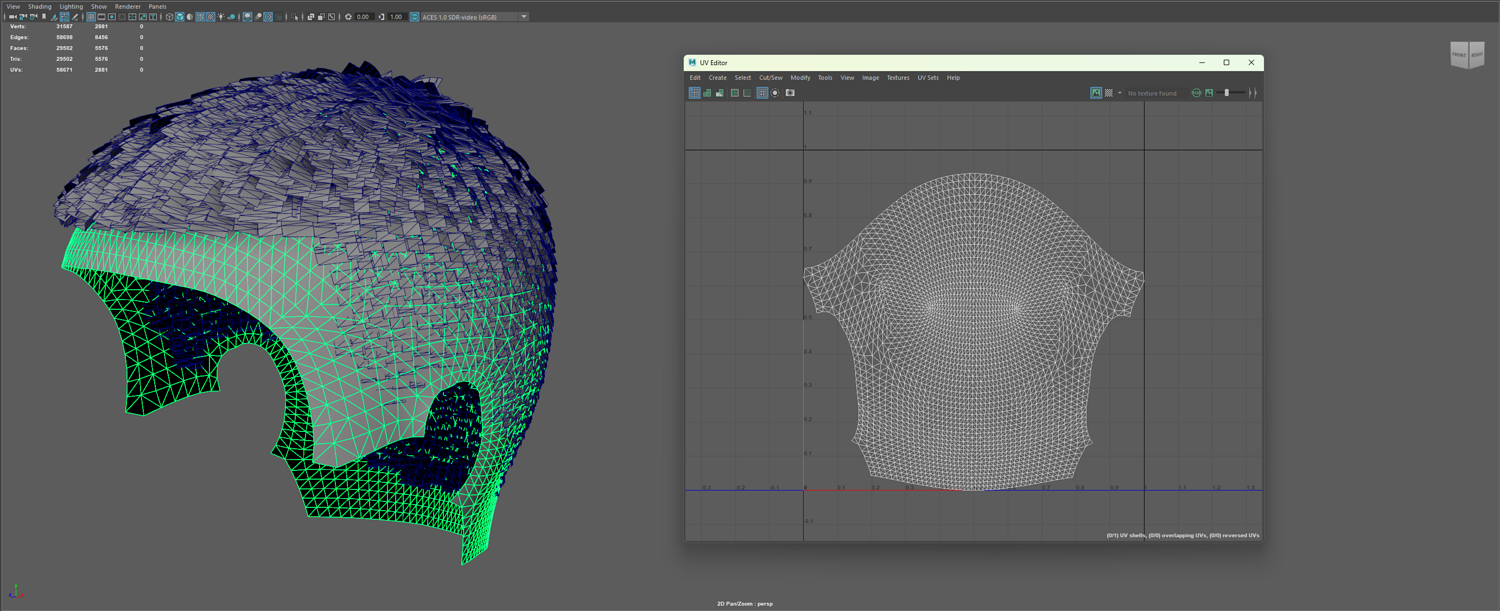Enable smooth shade all cube icon

pyautogui.click(x=180, y=17)
